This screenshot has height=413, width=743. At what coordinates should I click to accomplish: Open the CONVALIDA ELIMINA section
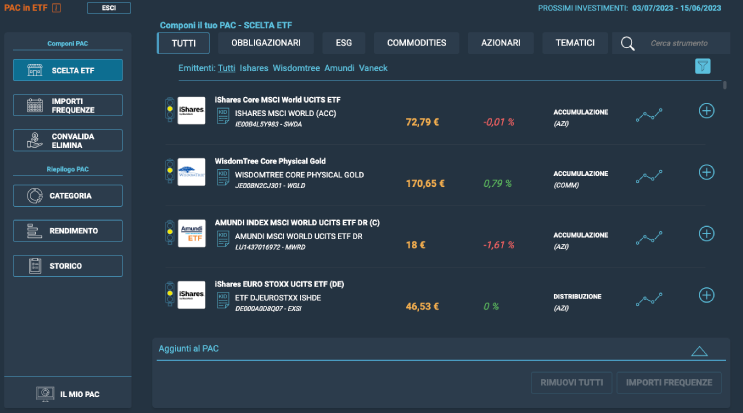[68, 140]
